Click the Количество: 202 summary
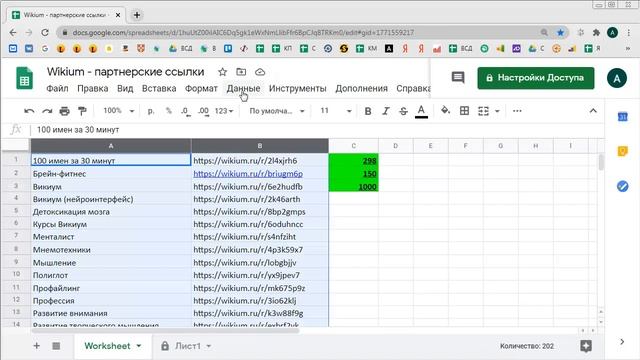Screen dimensions: 640x360 click(x=527, y=346)
